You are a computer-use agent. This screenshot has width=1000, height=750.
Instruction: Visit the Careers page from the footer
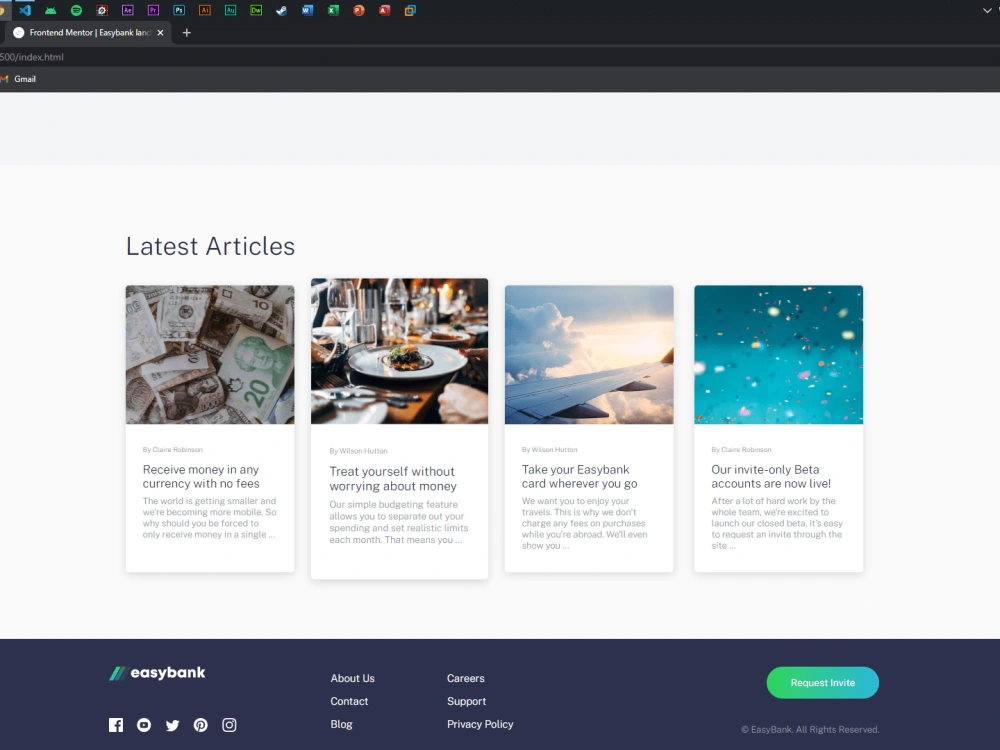point(465,678)
